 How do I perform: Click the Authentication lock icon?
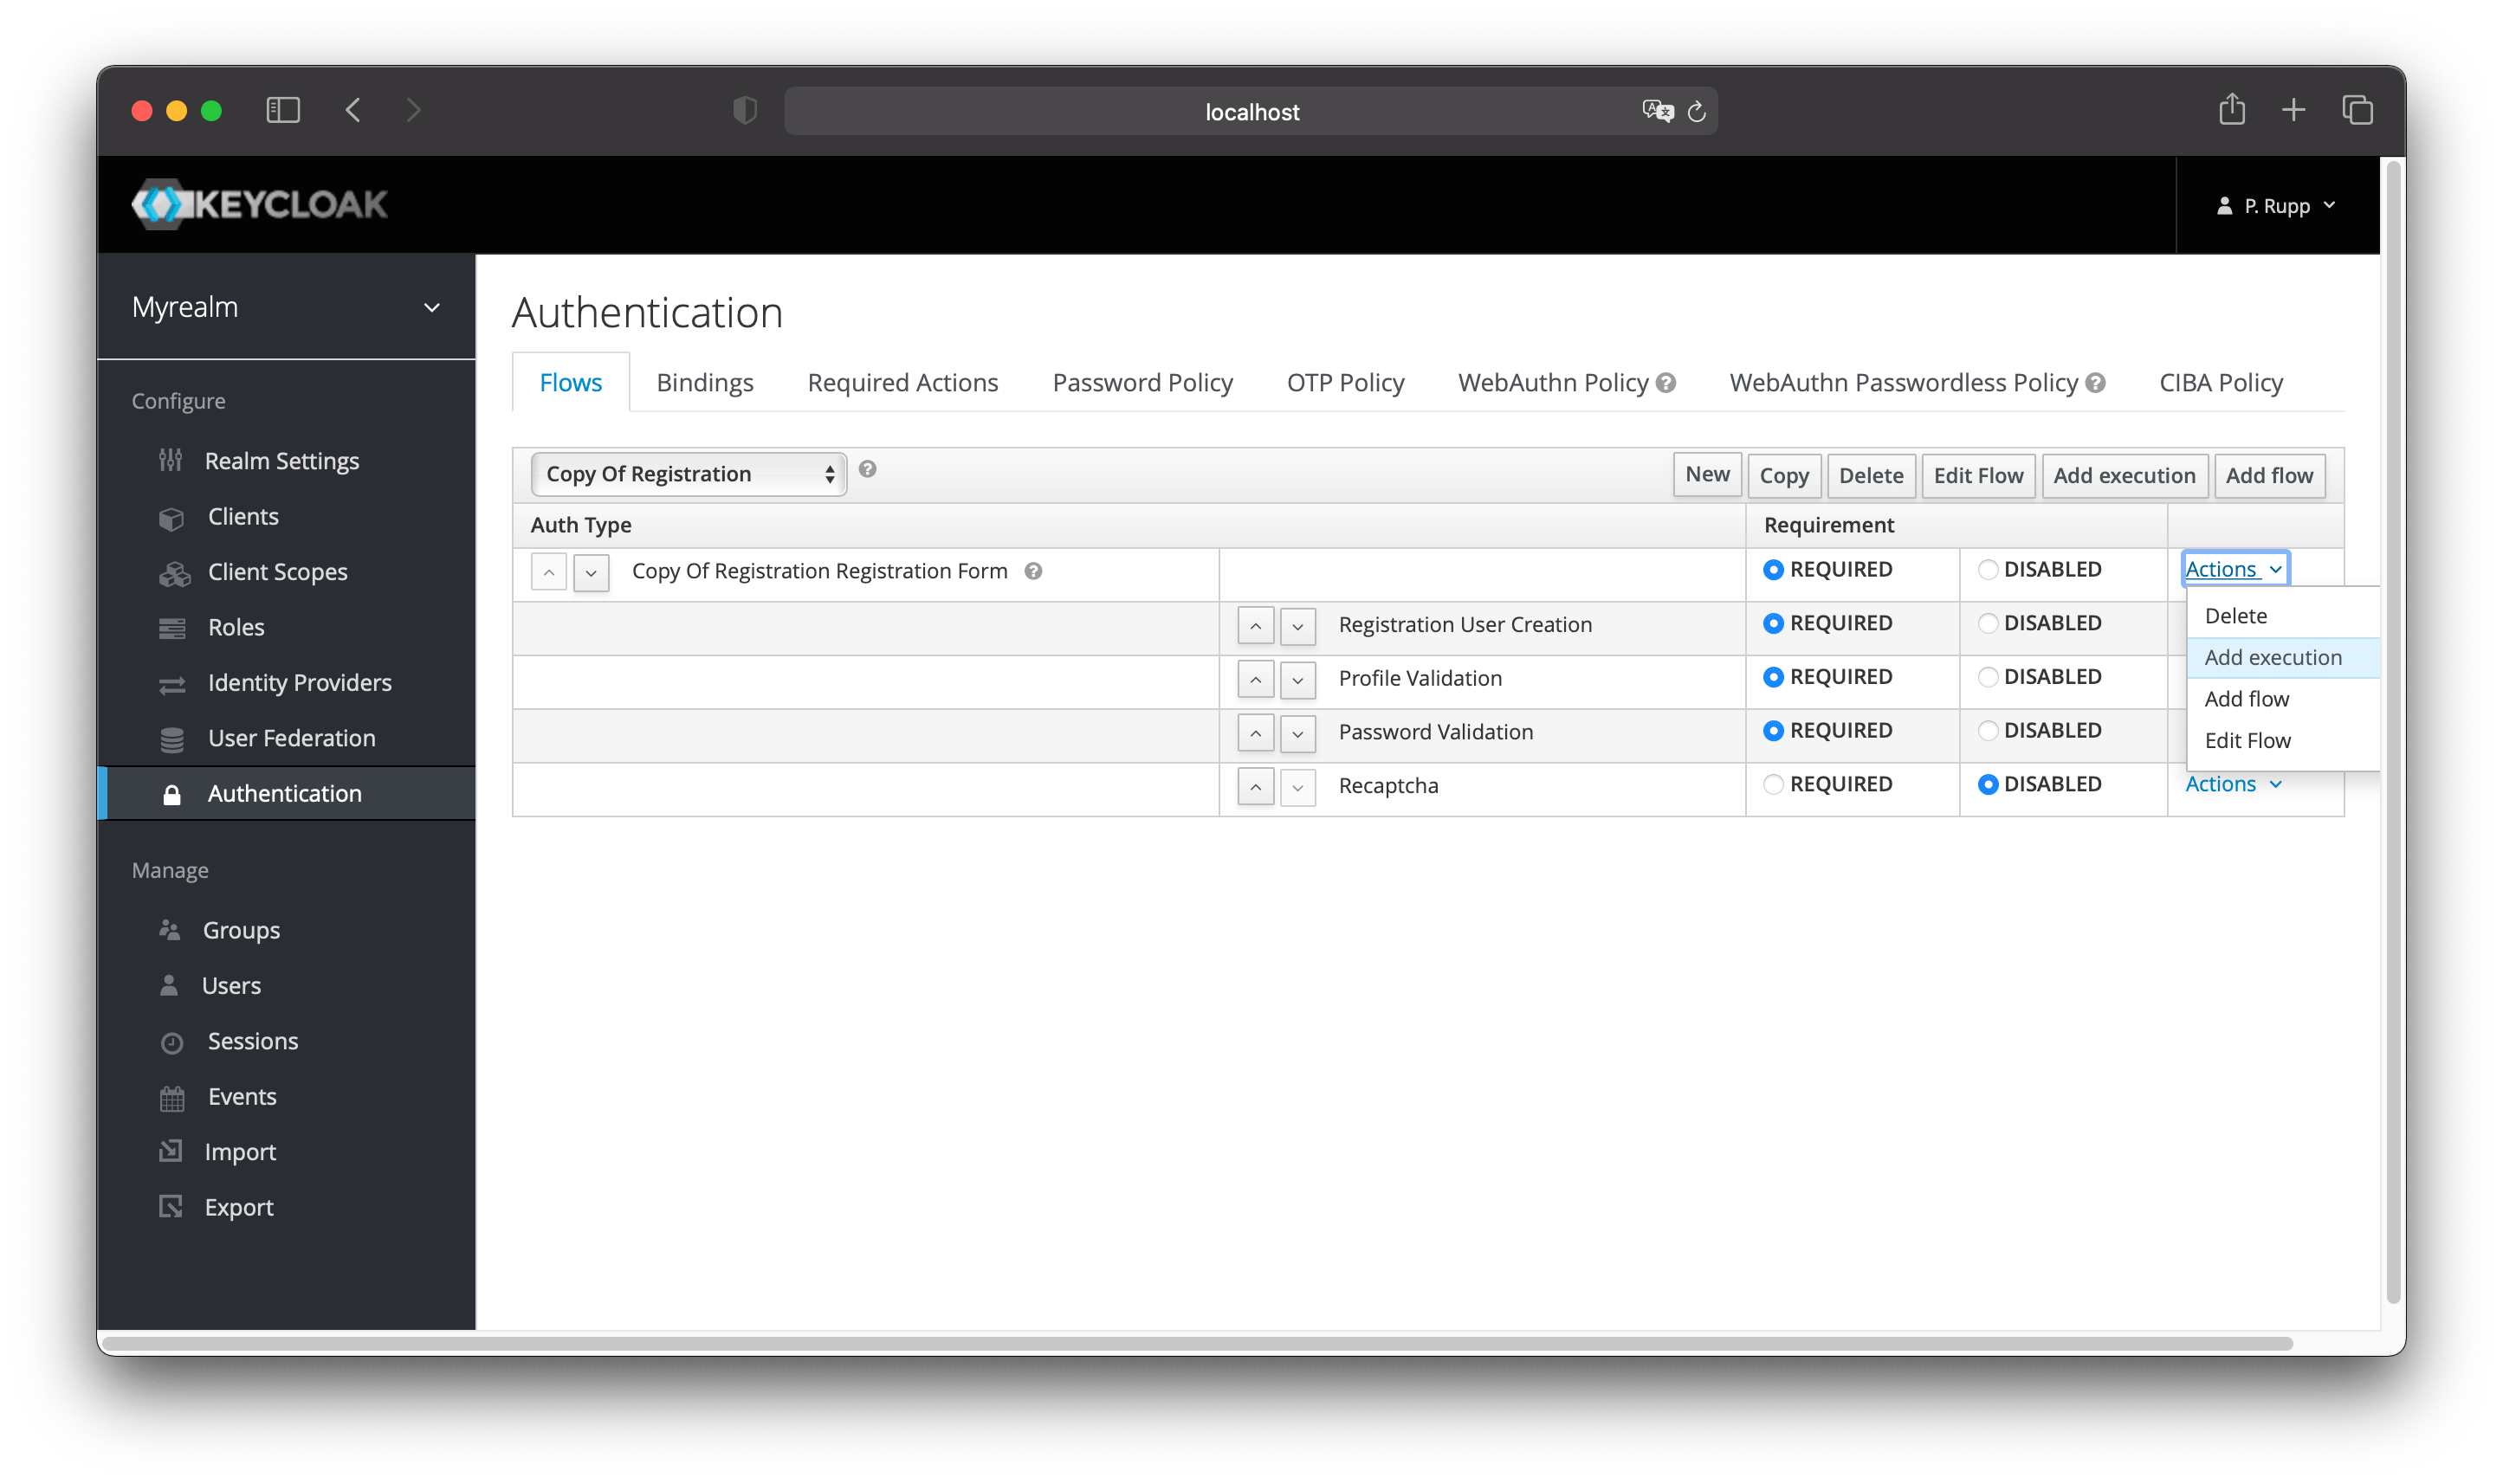click(170, 793)
